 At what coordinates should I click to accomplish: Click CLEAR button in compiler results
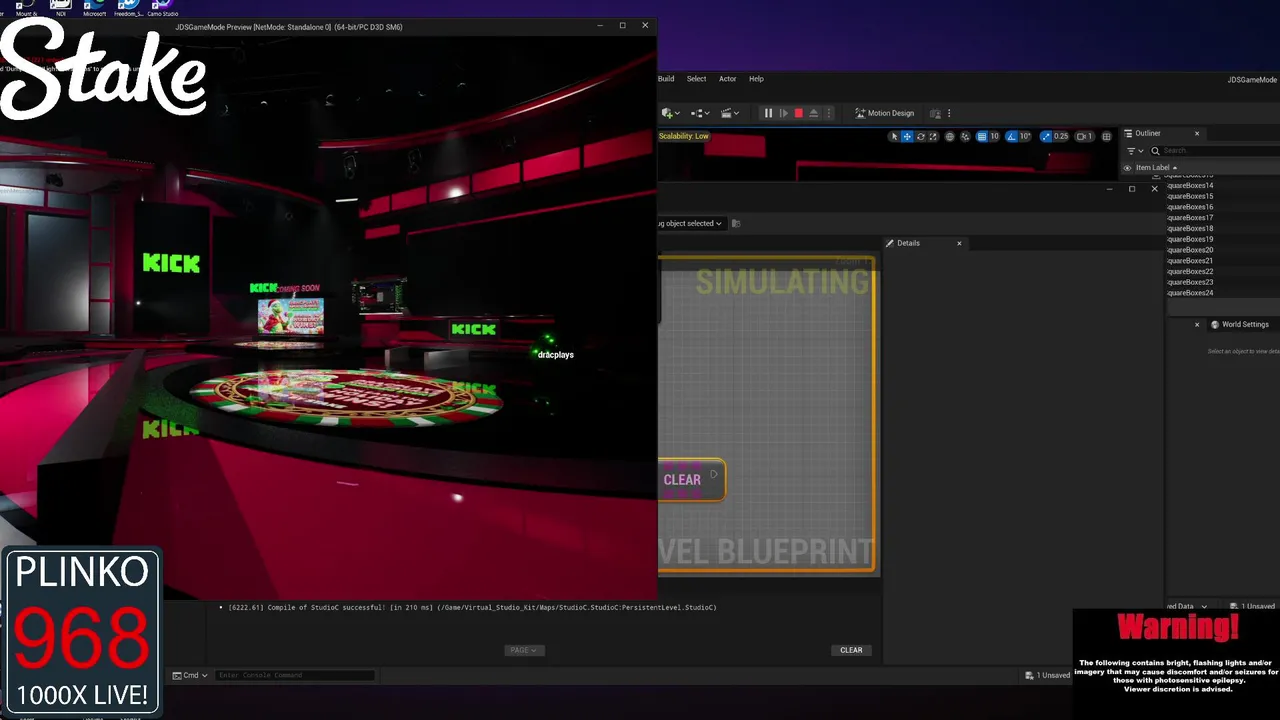851,650
